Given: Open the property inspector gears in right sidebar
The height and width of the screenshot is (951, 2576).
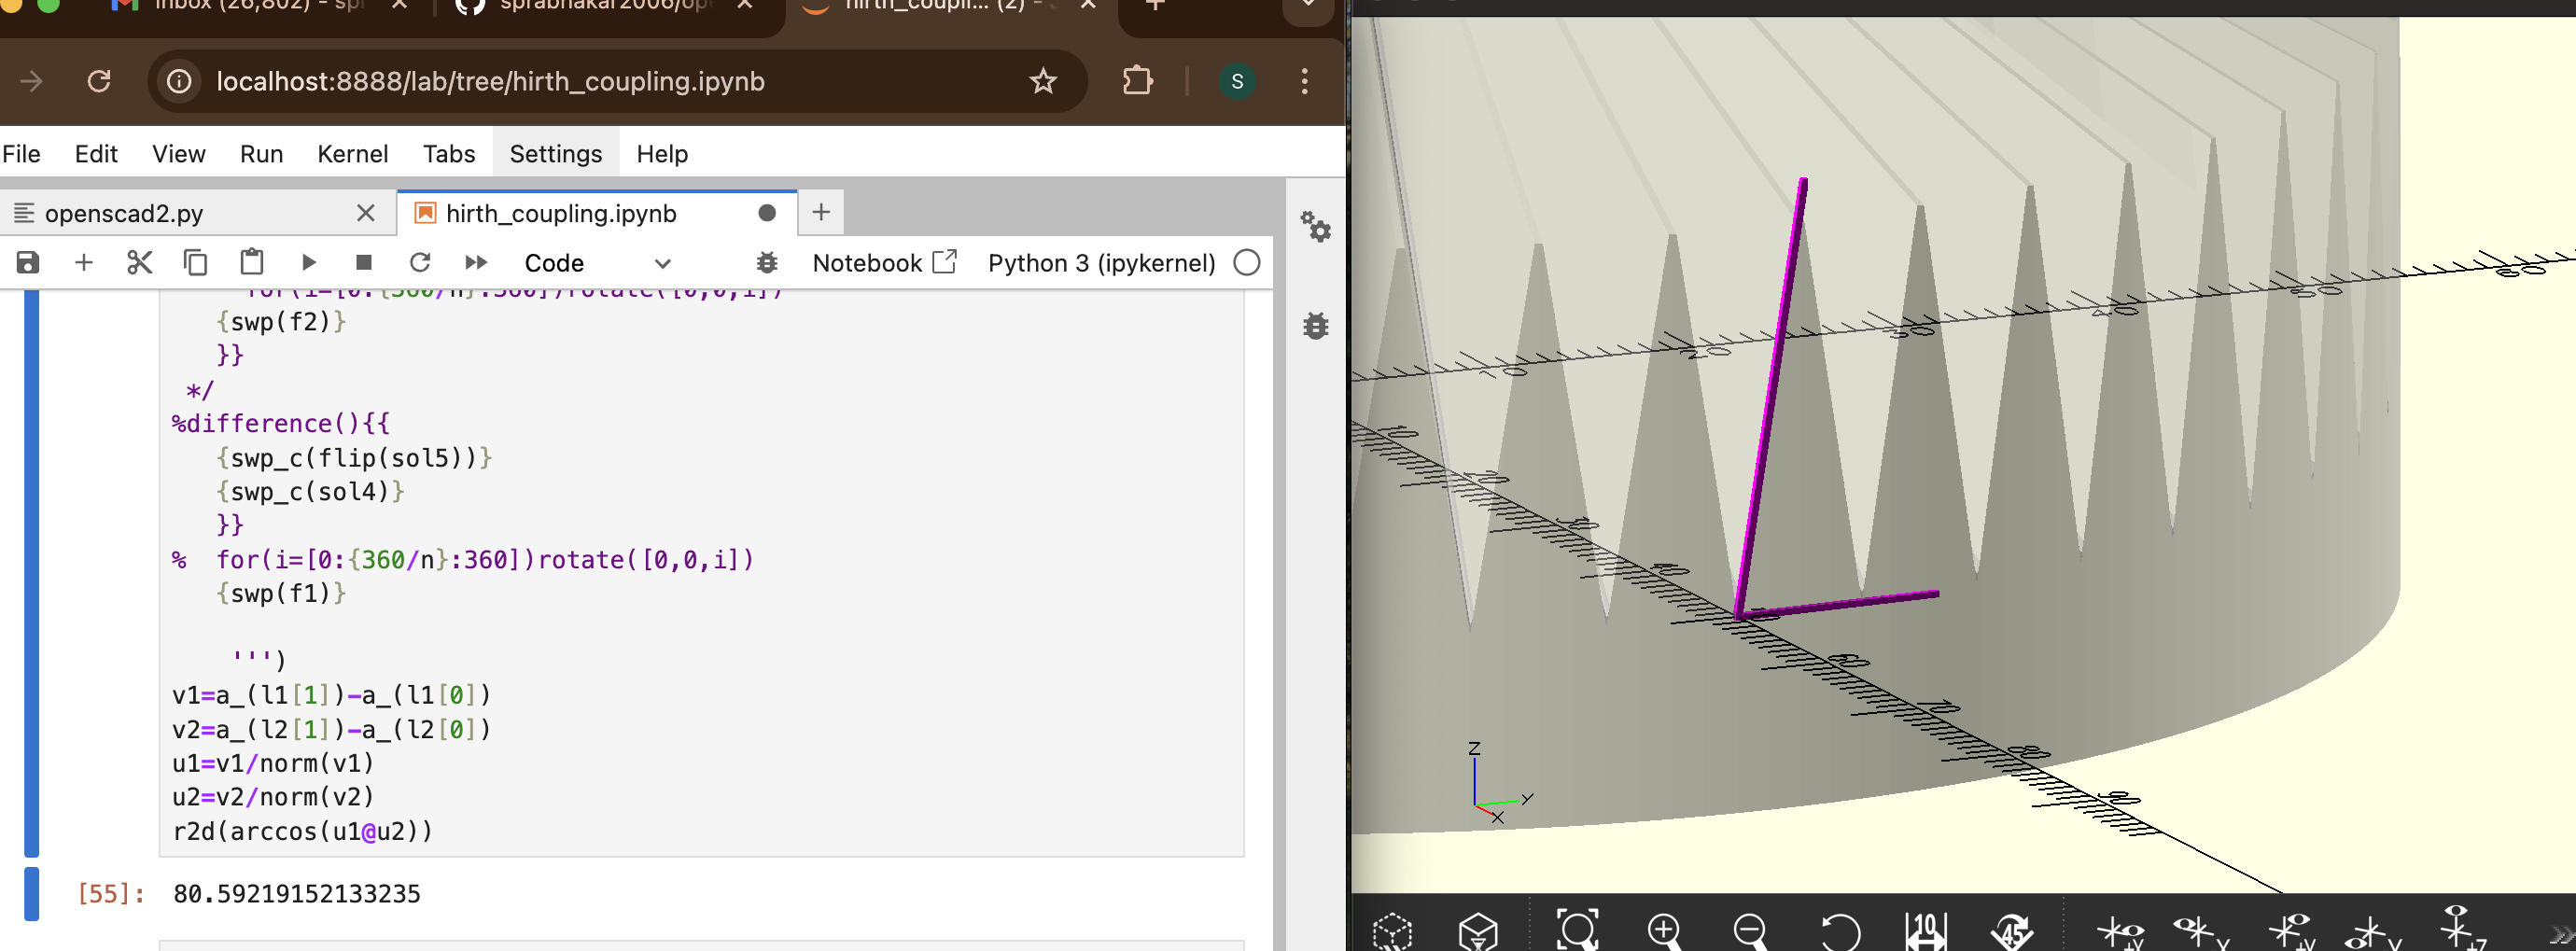Looking at the screenshot, I should 1315,227.
